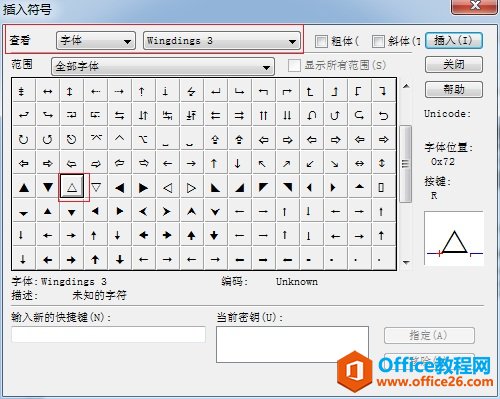The image size is (500, 399).
Task: Open help with the 帮助 button
Action: [x=454, y=89]
